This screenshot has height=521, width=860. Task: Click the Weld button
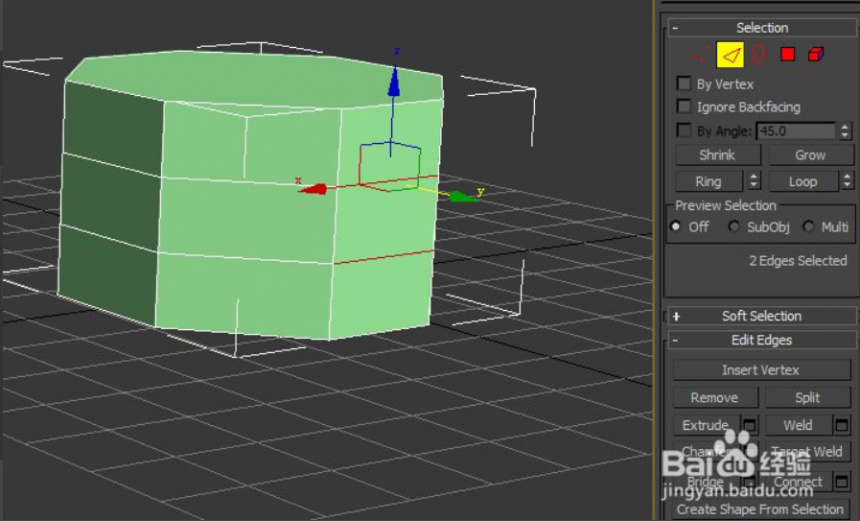pos(799,425)
